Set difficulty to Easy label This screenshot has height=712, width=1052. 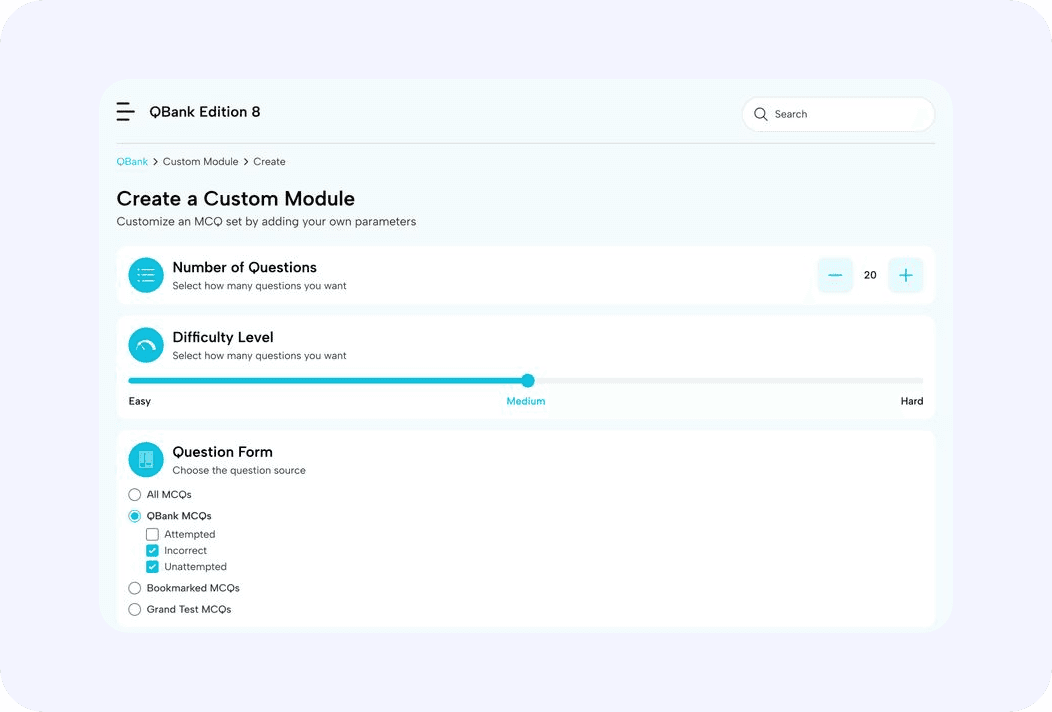coord(140,401)
